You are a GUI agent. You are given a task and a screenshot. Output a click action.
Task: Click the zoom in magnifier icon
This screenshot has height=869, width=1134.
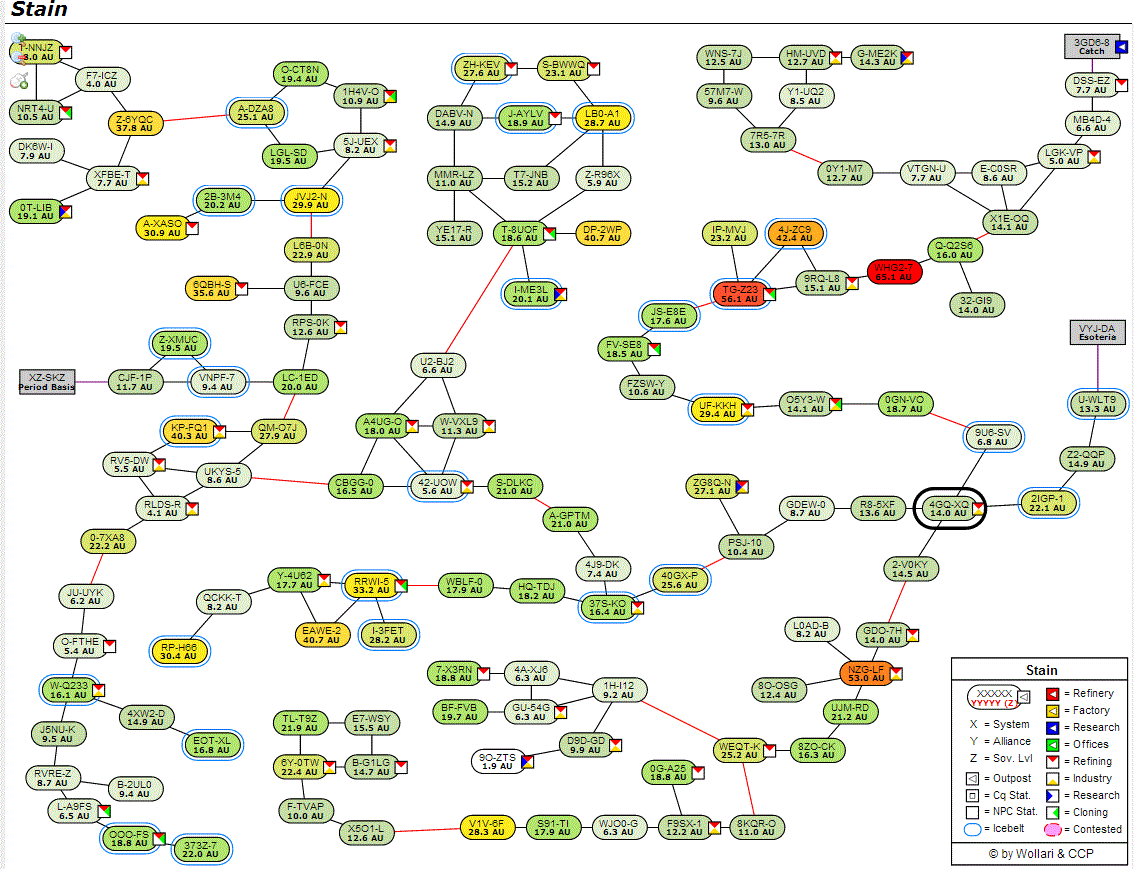click(18, 39)
